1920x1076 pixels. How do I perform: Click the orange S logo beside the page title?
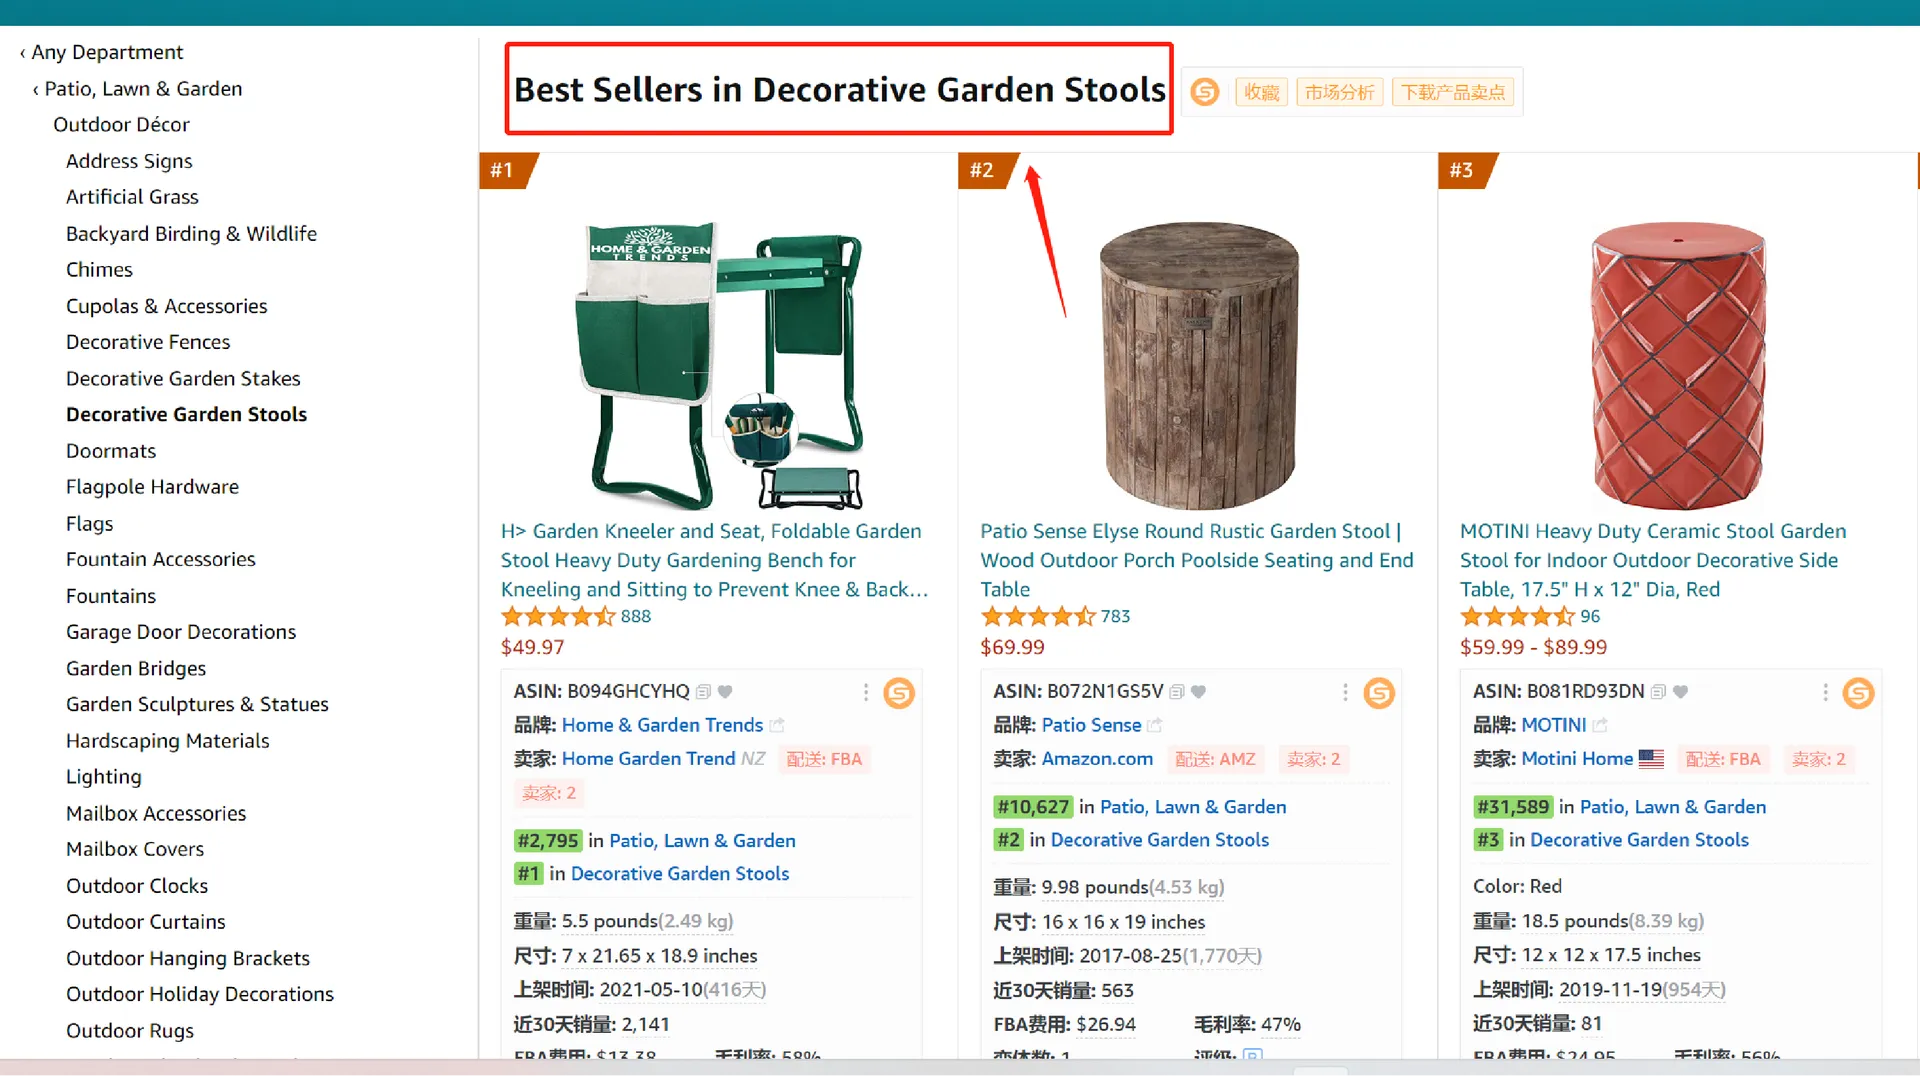tap(1205, 92)
